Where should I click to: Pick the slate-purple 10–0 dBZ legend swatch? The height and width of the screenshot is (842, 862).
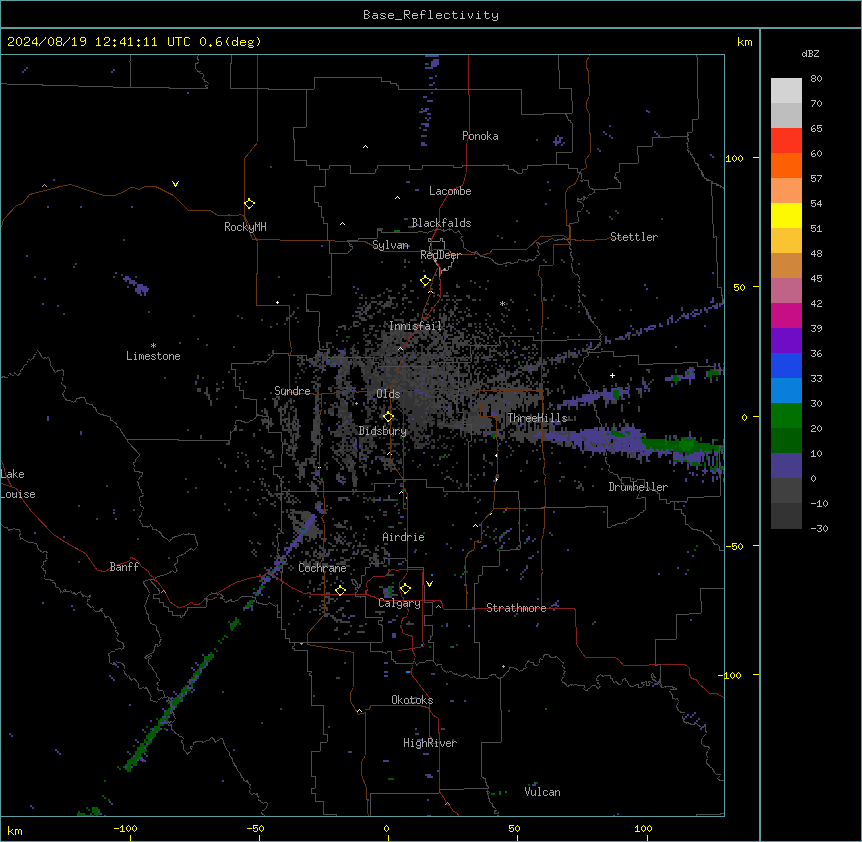(786, 466)
